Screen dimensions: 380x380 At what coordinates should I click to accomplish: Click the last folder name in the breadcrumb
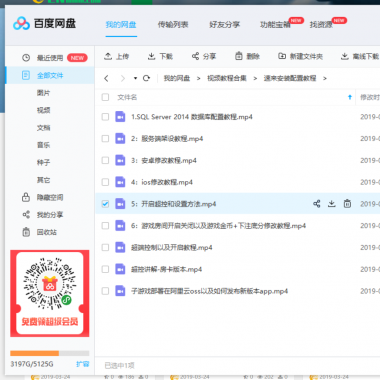tap(290, 78)
